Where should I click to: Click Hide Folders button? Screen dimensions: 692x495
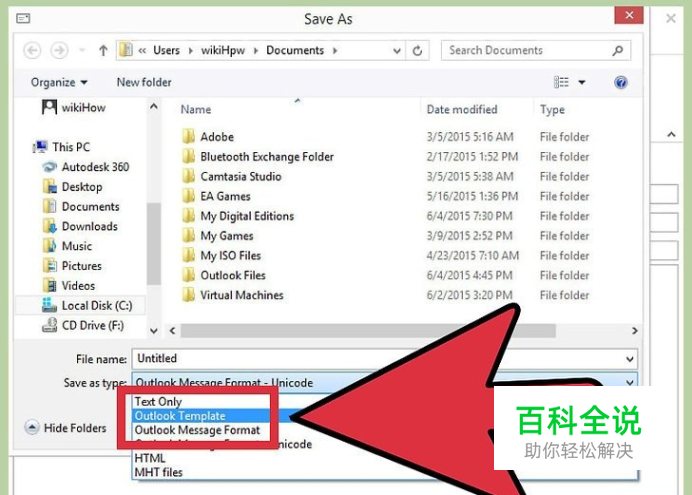click(66, 428)
